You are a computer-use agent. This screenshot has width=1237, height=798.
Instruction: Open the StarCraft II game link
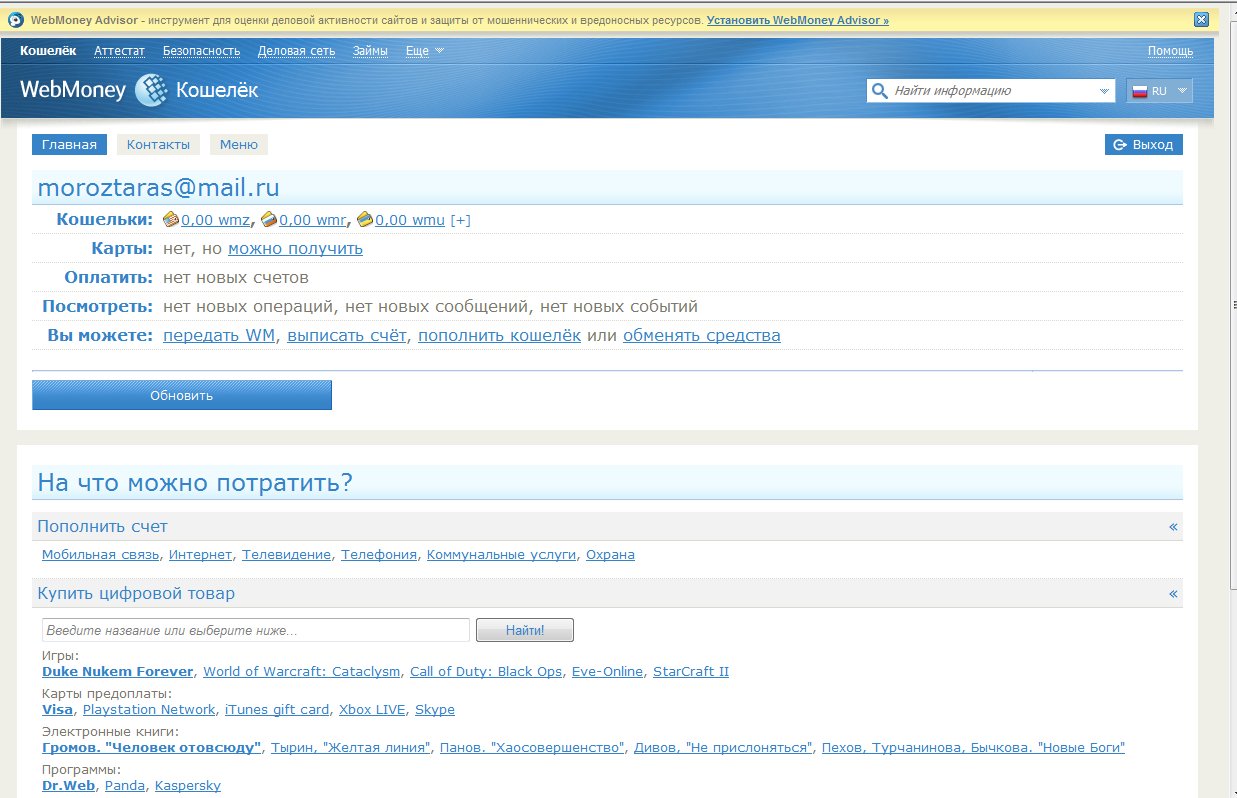(691, 672)
